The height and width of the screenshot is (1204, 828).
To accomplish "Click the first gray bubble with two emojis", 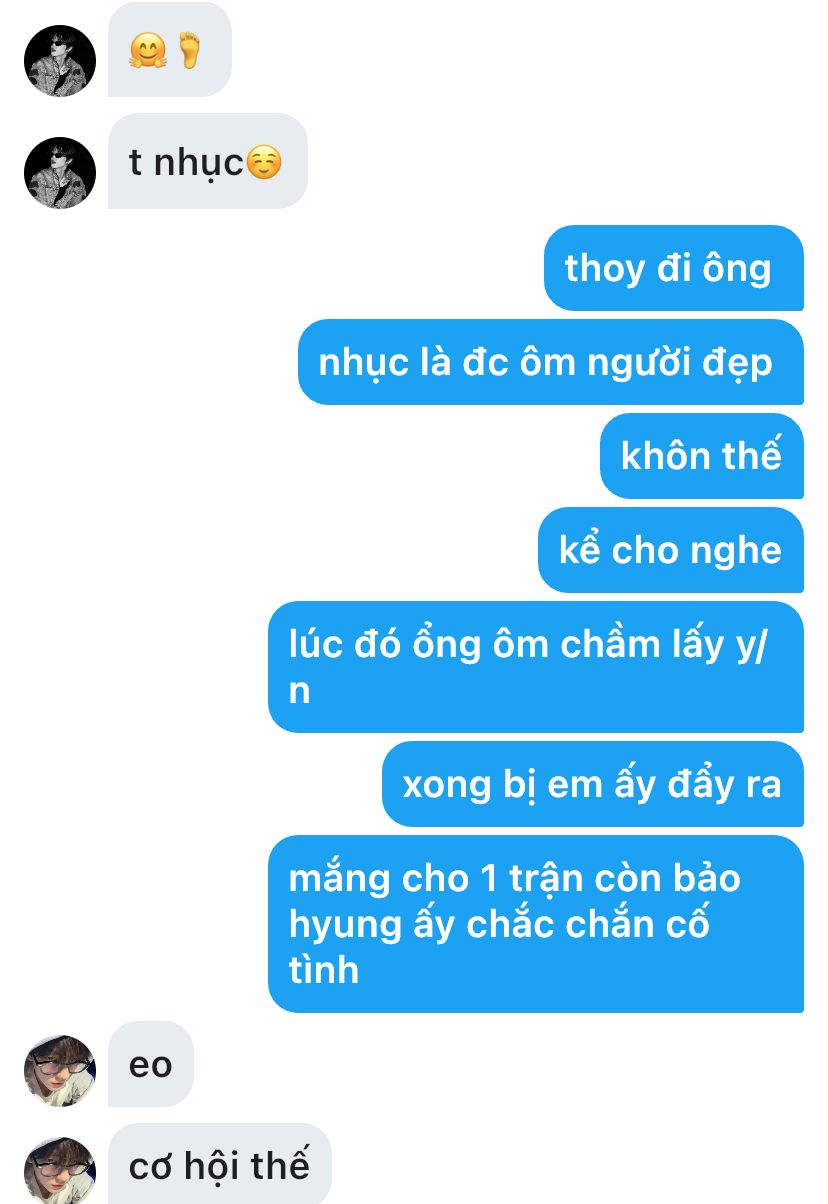I will click(170, 50).
